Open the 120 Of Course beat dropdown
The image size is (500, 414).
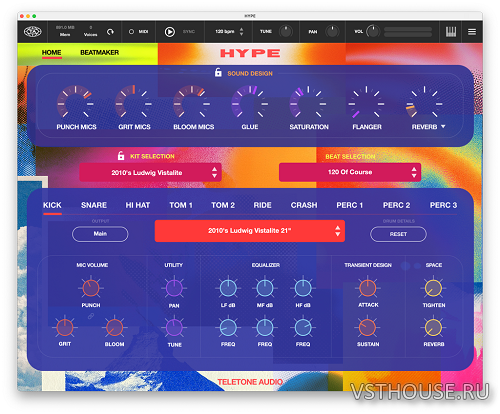click(350, 172)
